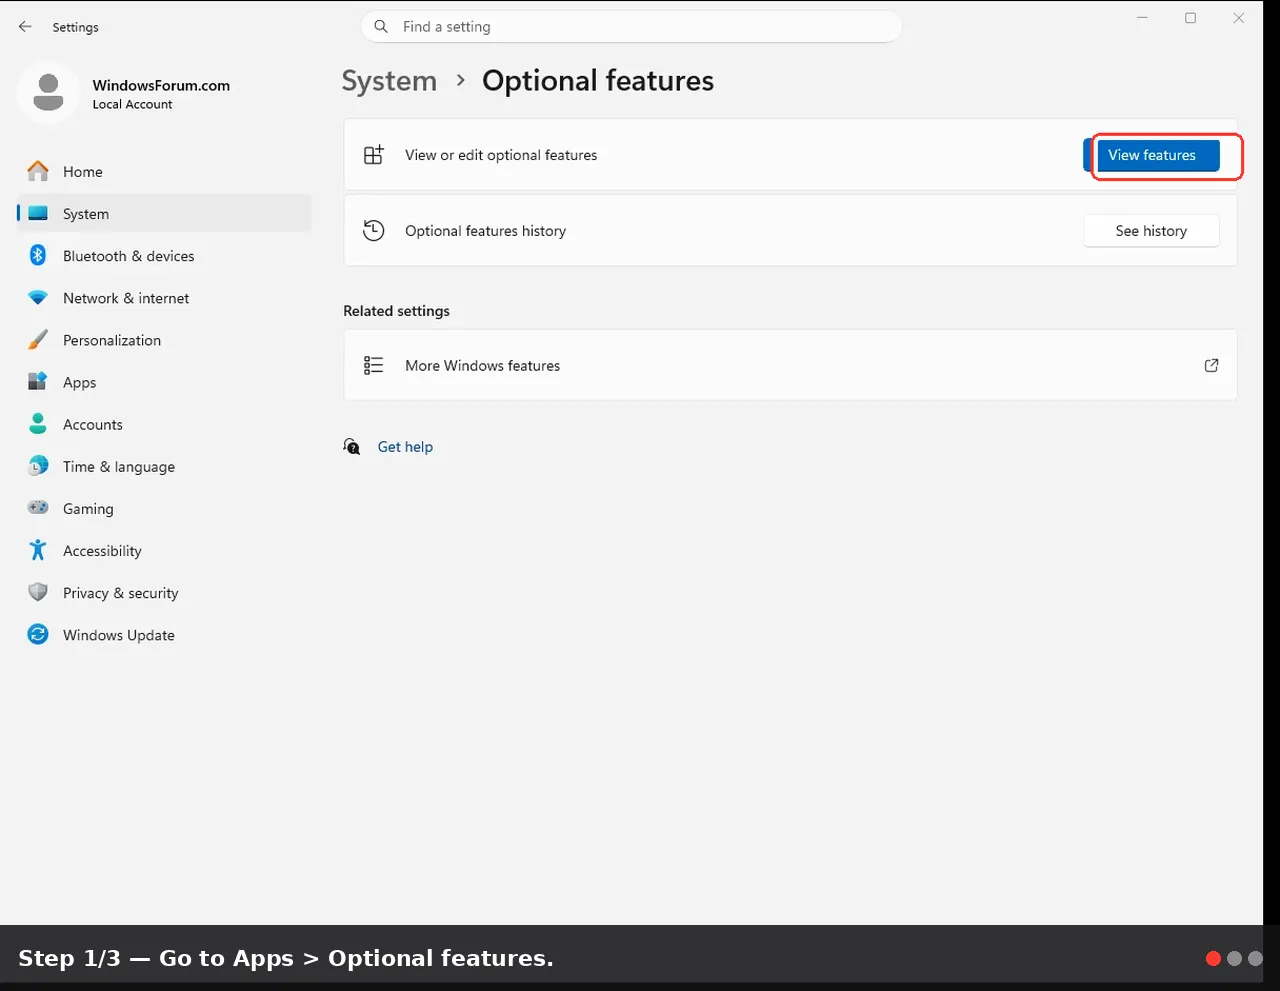Click the View features button
1280x991 pixels.
1152,155
